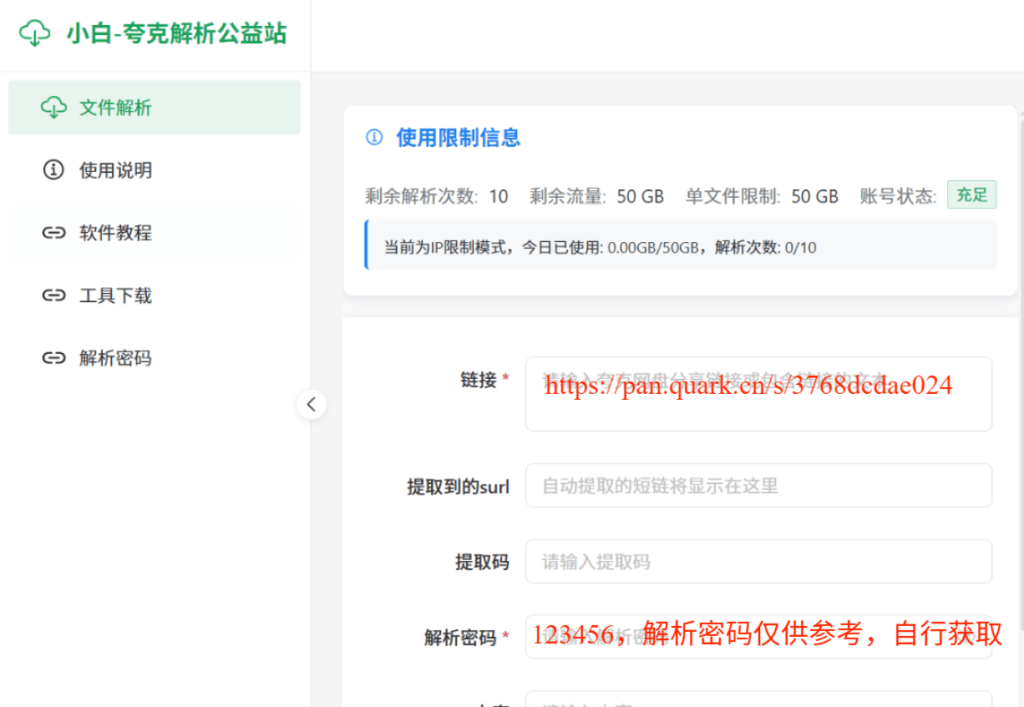This screenshot has height=707, width=1024.
Task: Click the 提取到的surl field label
Action: tap(458, 486)
